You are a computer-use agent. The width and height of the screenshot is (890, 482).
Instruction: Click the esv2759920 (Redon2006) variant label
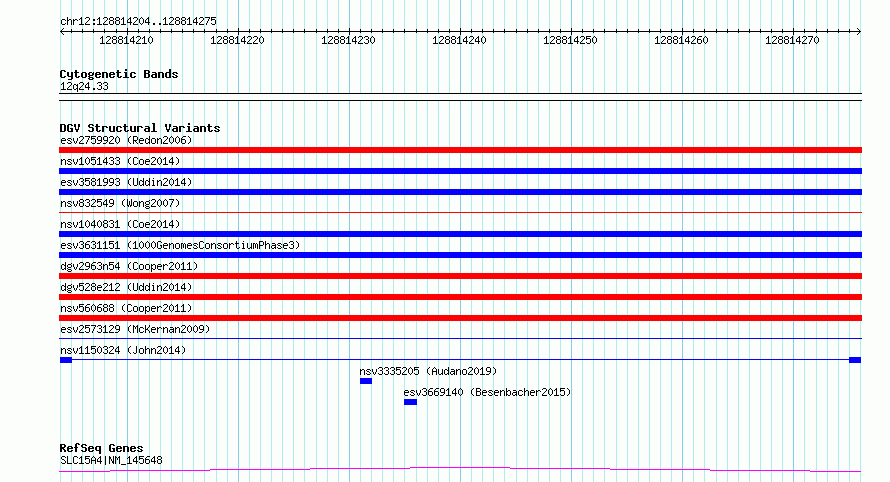coord(126,140)
